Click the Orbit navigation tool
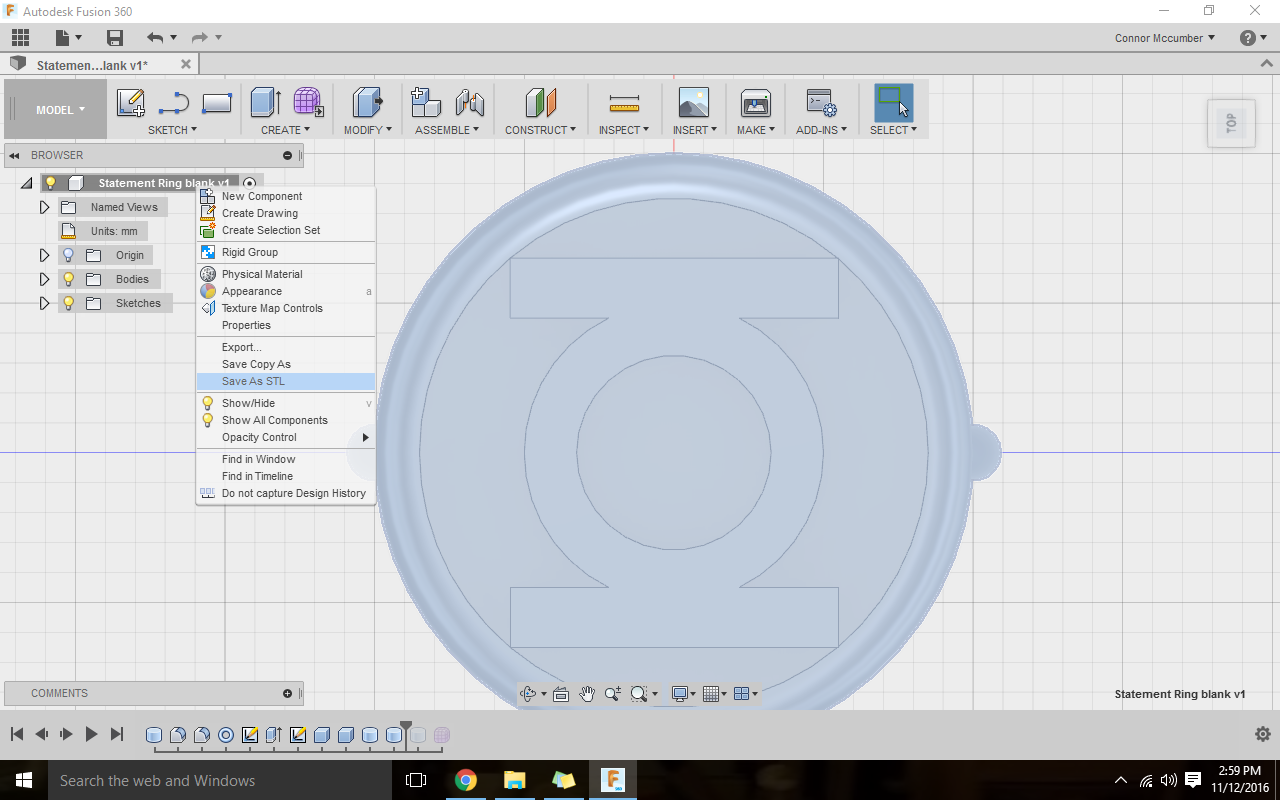 click(x=529, y=693)
